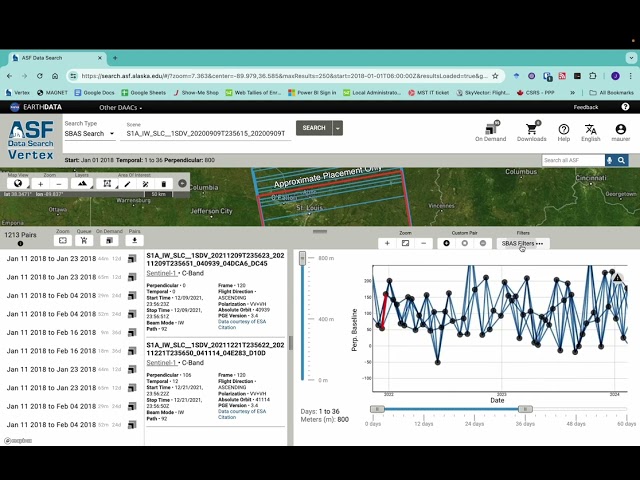Zoom out on the baseline chart
The image size is (640, 480).
click(x=424, y=243)
